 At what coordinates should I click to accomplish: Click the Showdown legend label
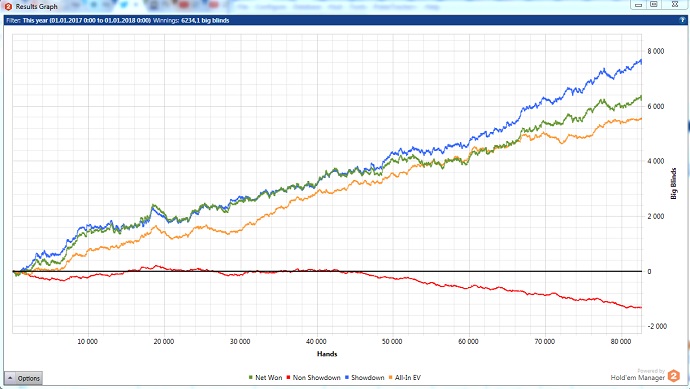[367, 378]
